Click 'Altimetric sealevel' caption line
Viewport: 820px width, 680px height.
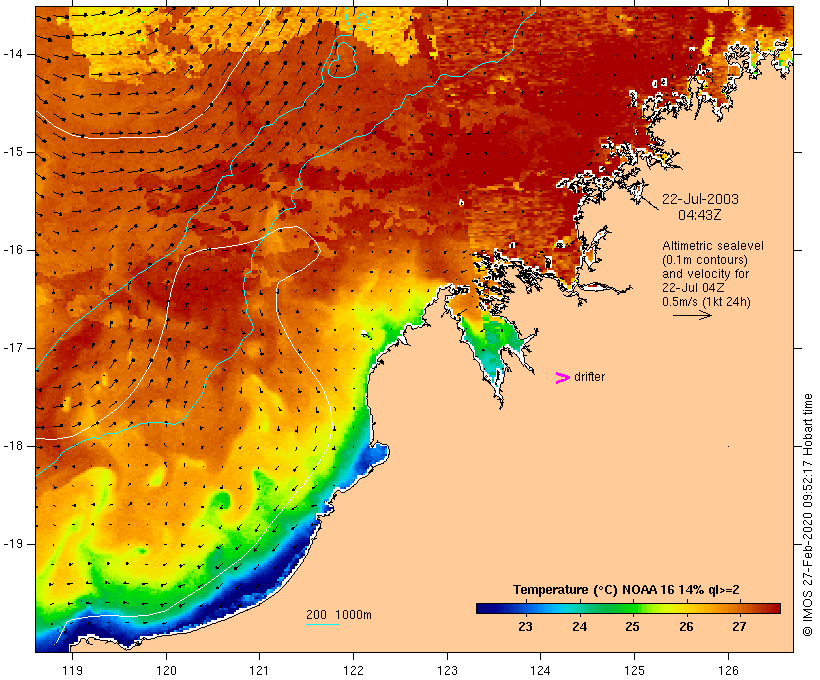[x=713, y=246]
